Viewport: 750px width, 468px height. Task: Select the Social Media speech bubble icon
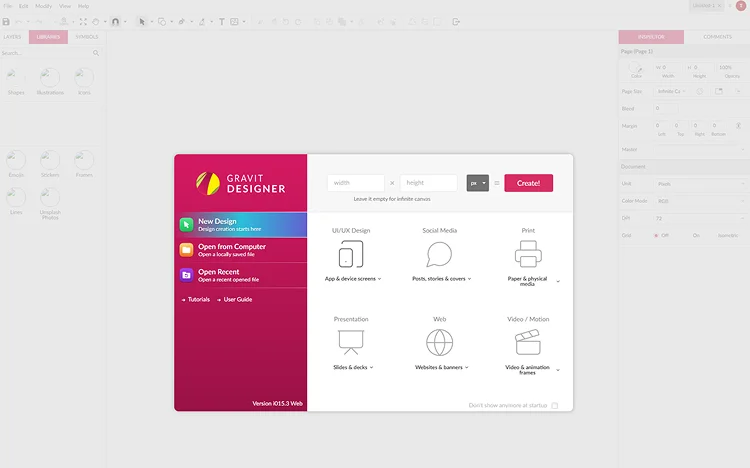tap(439, 254)
